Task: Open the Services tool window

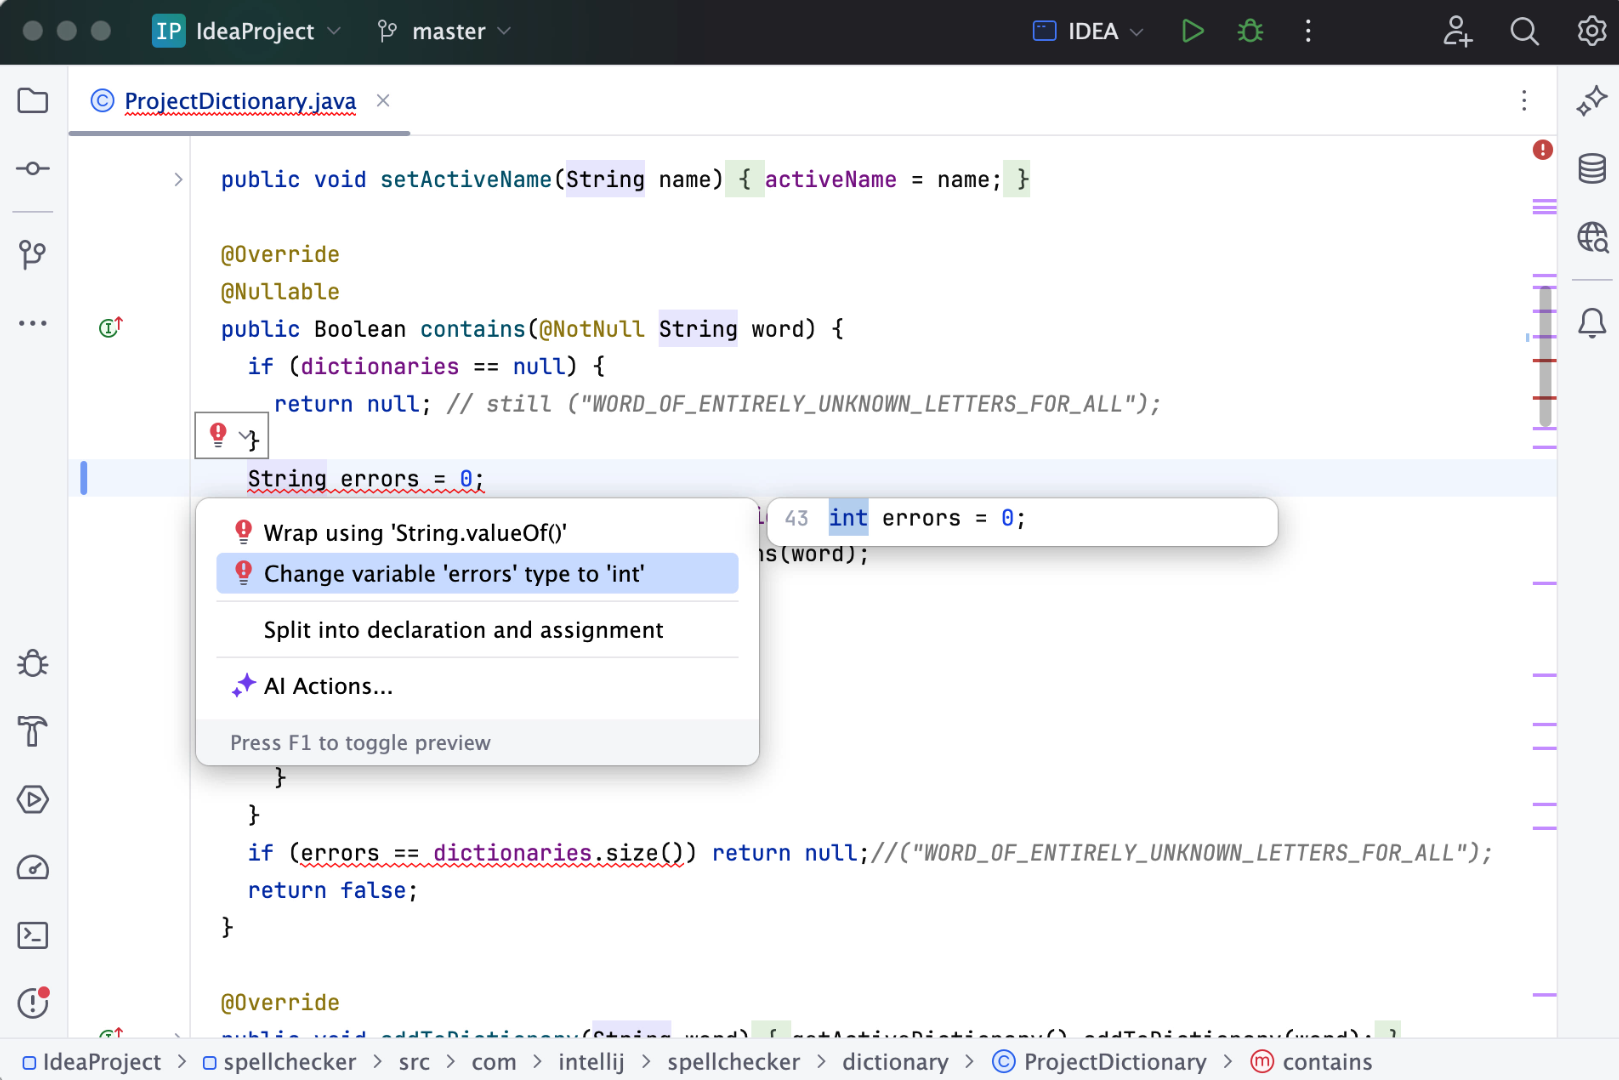Action: (x=33, y=800)
